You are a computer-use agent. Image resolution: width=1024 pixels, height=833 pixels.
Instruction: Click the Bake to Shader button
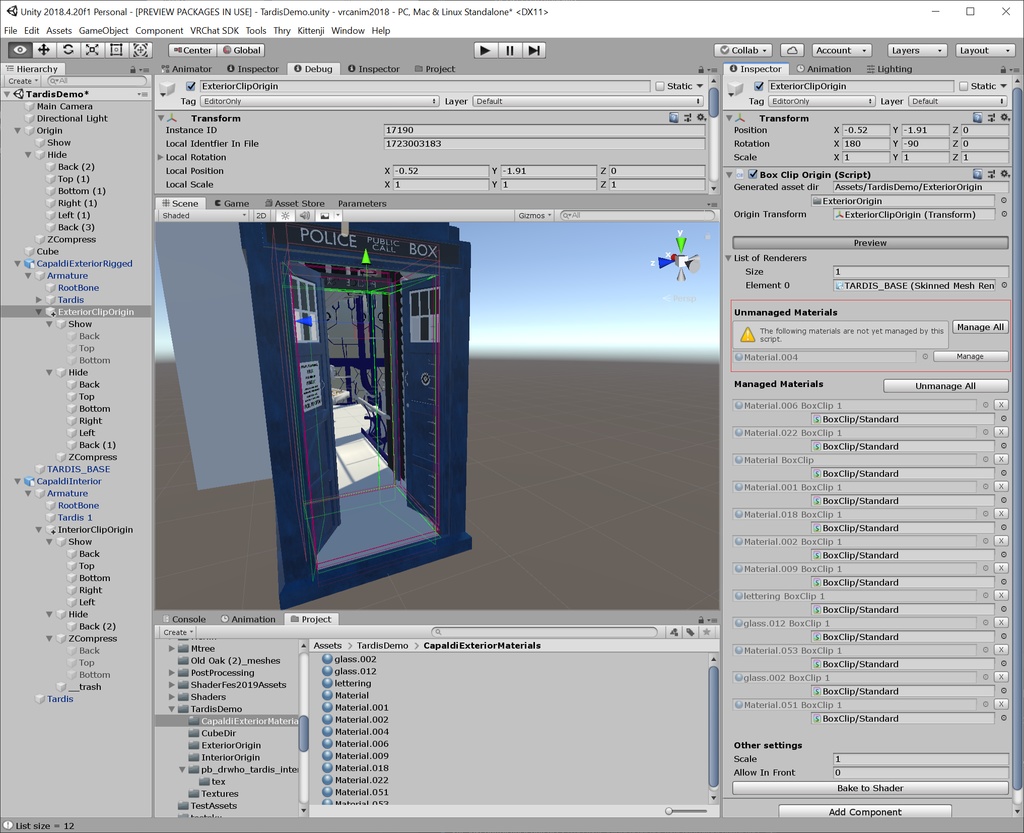coord(869,788)
